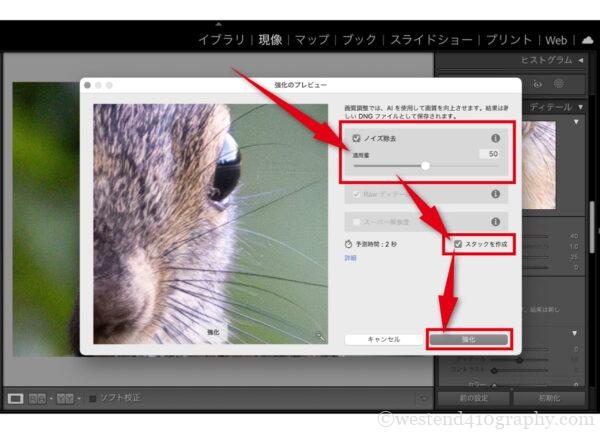The width and height of the screenshot is (600, 434).
Task: Switch to the マップ module
Action: [x=310, y=40]
